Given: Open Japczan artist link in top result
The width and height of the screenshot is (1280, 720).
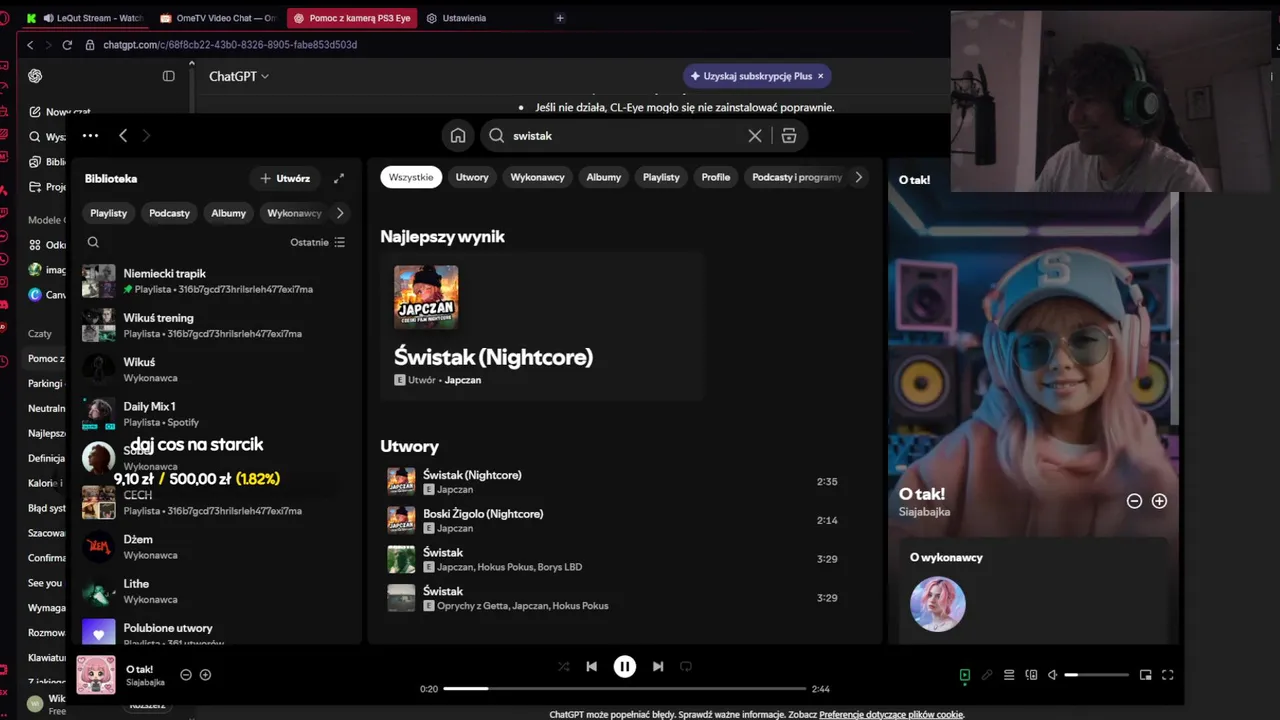Looking at the screenshot, I should [463, 380].
